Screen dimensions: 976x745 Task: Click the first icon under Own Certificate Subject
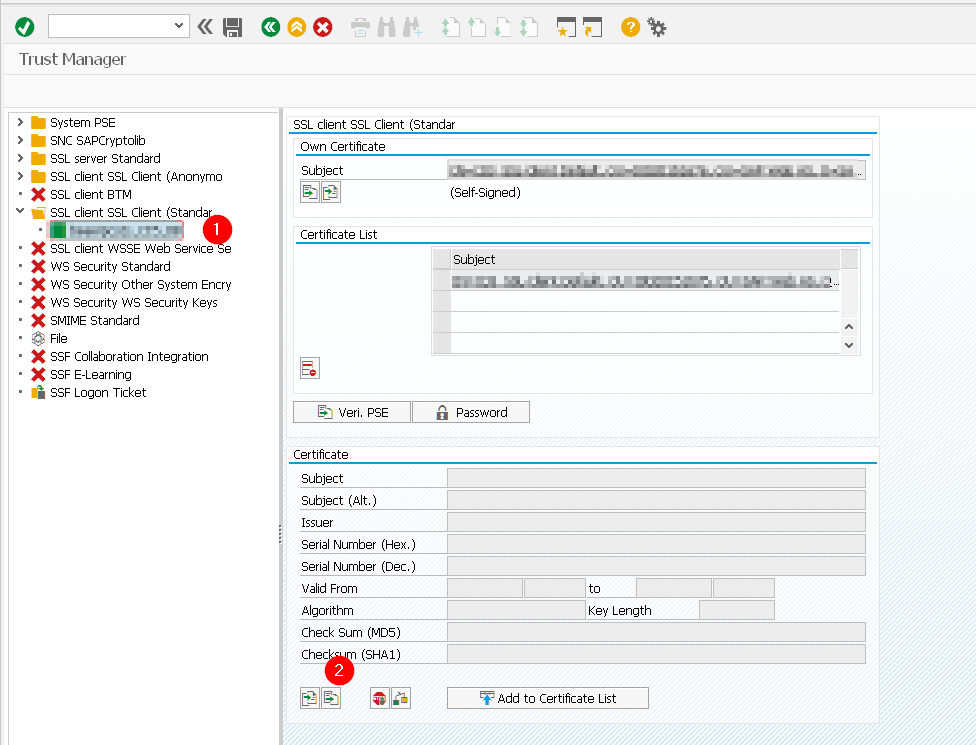(x=309, y=192)
